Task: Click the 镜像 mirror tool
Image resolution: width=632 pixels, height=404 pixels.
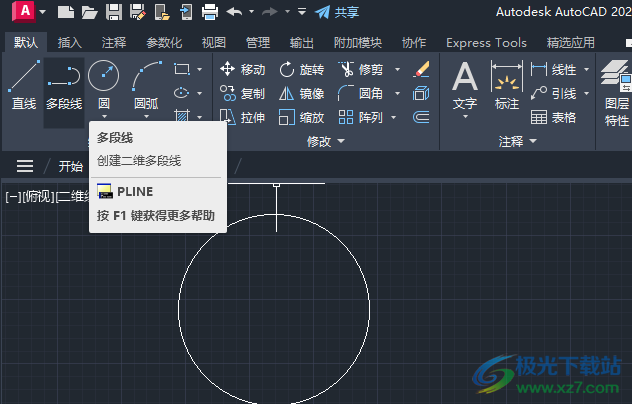Action: (x=302, y=93)
